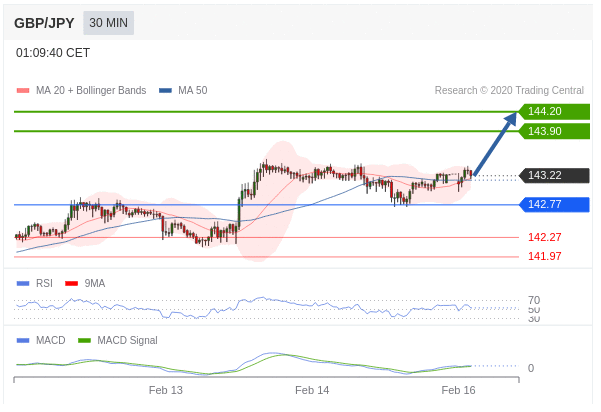Click the MACD blue legend swatch
The width and height of the screenshot is (601, 412).
(x=23, y=340)
